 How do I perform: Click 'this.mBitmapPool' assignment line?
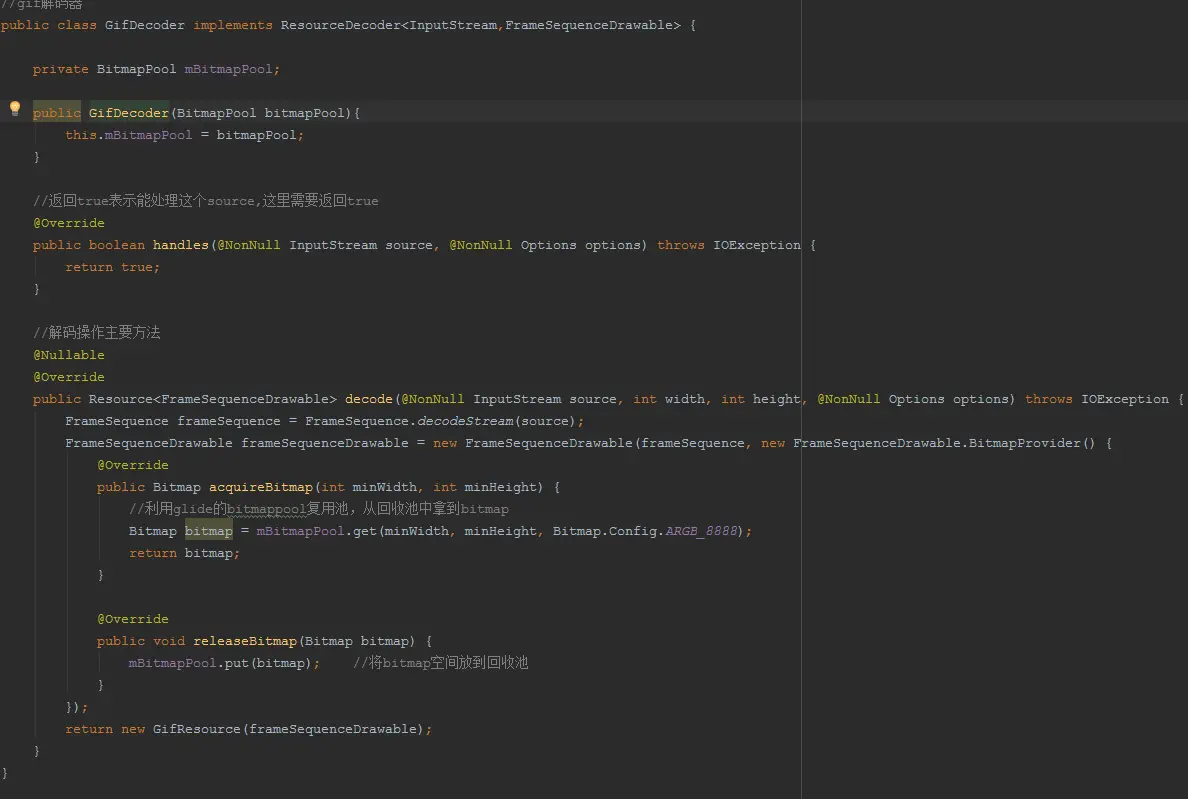(x=184, y=135)
